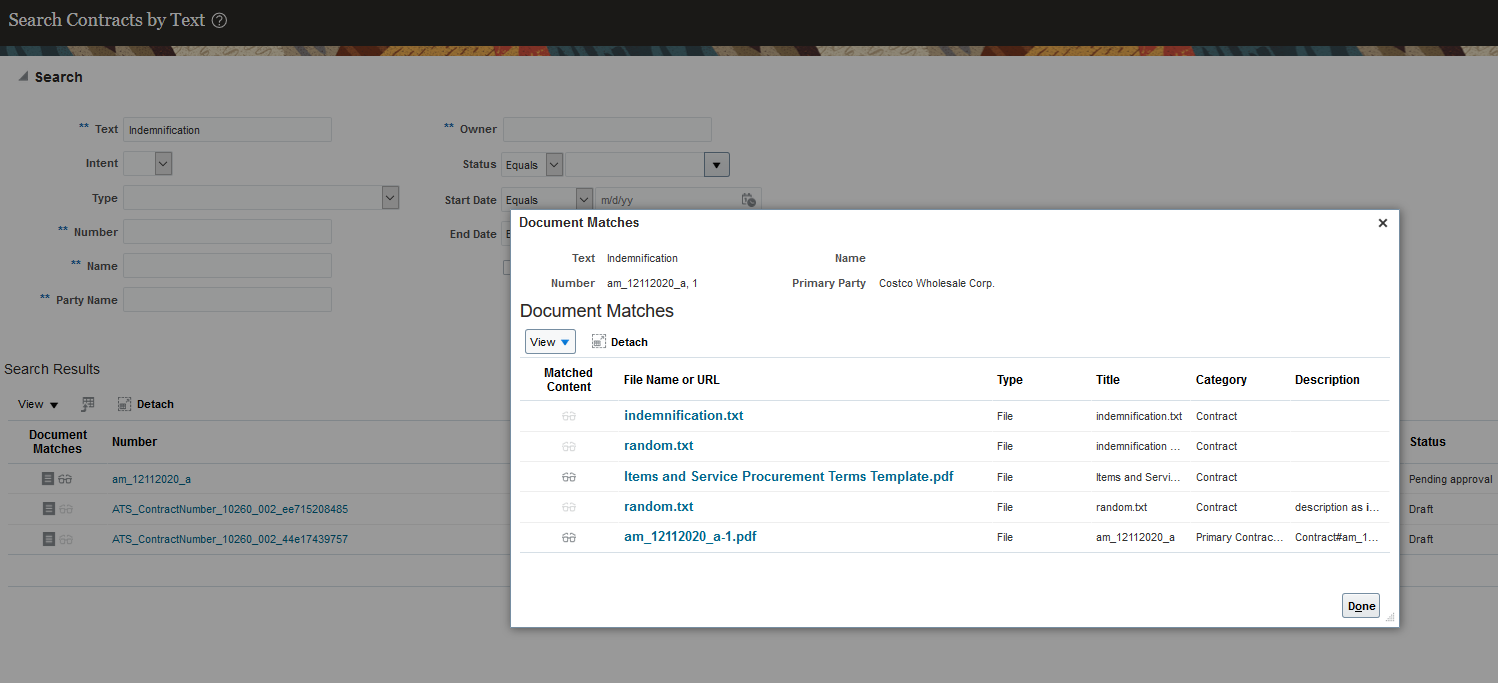Viewport: 1498px width, 683px height.
Task: Open the View menu in Document Matches dialog
Action: (x=550, y=342)
